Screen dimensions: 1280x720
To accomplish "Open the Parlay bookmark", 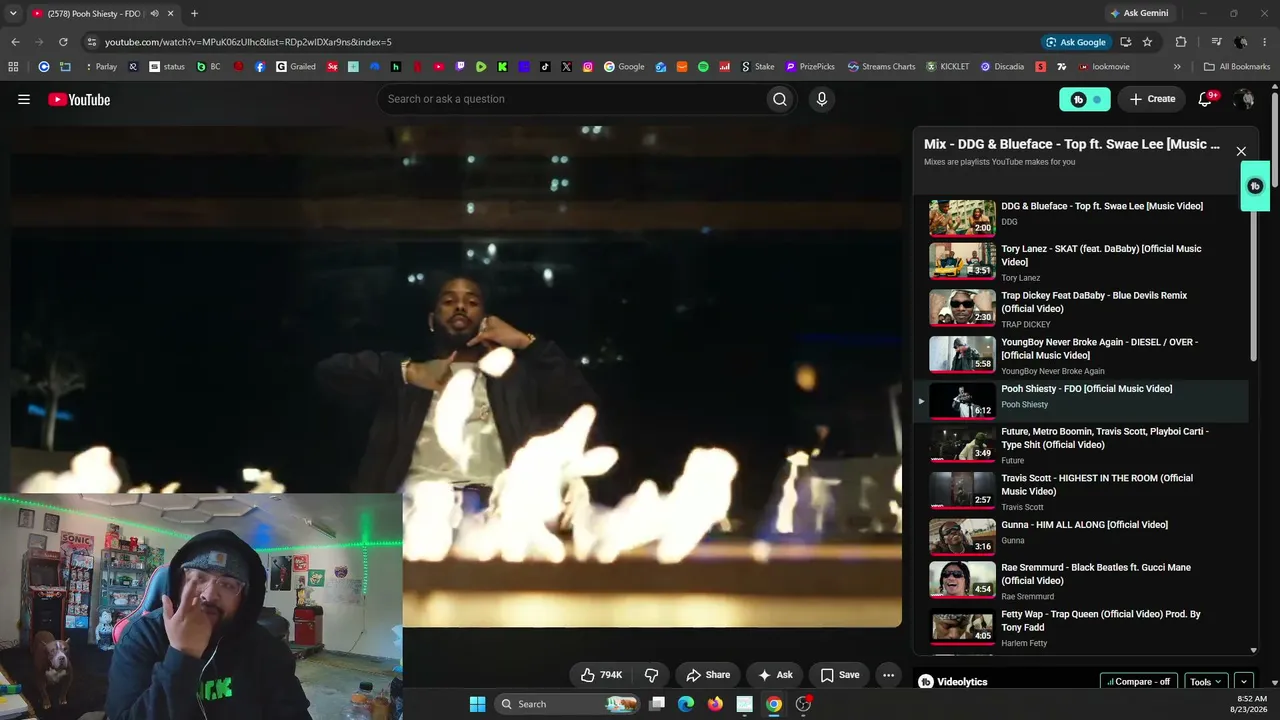I will point(100,67).
